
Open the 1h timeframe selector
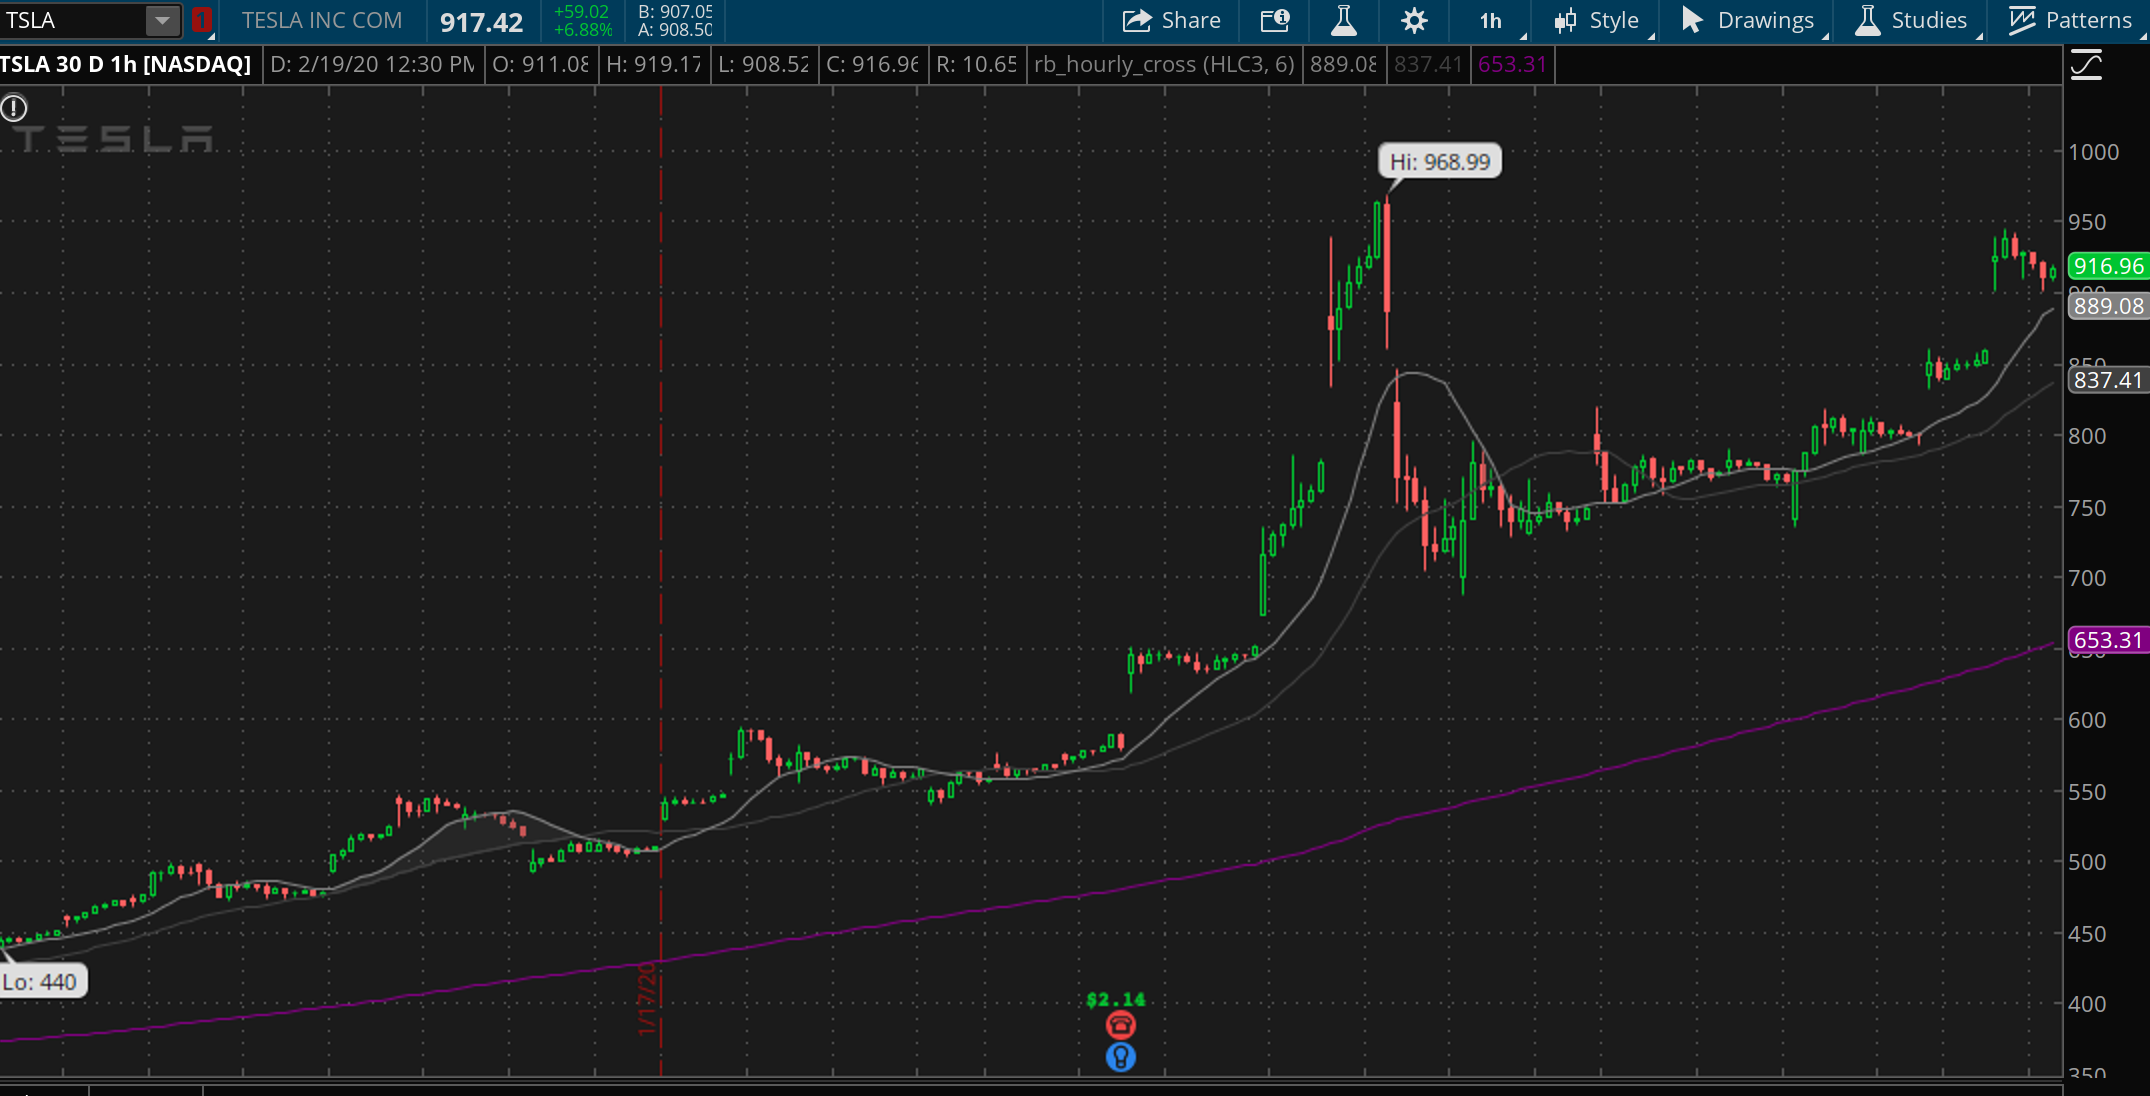click(1491, 21)
